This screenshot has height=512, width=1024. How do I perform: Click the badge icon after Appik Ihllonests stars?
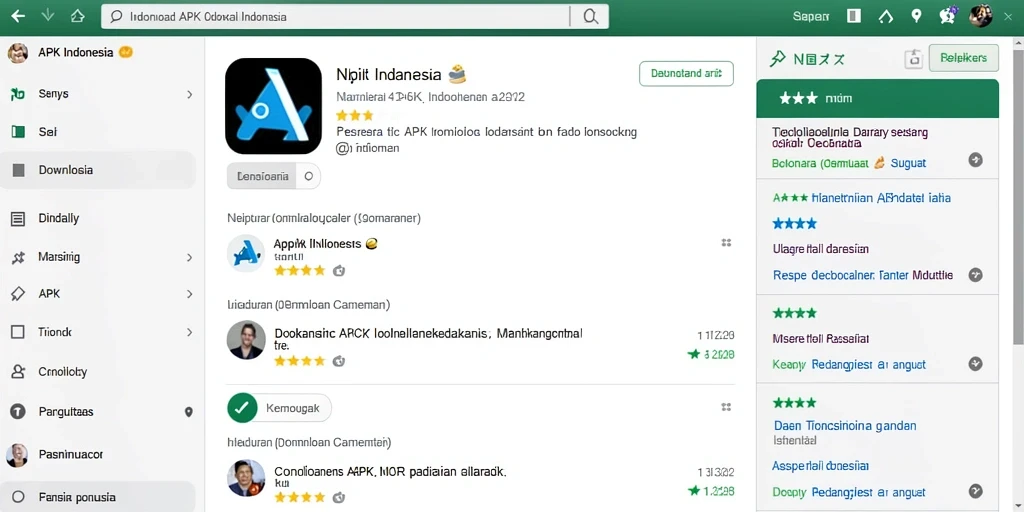[x=338, y=270]
